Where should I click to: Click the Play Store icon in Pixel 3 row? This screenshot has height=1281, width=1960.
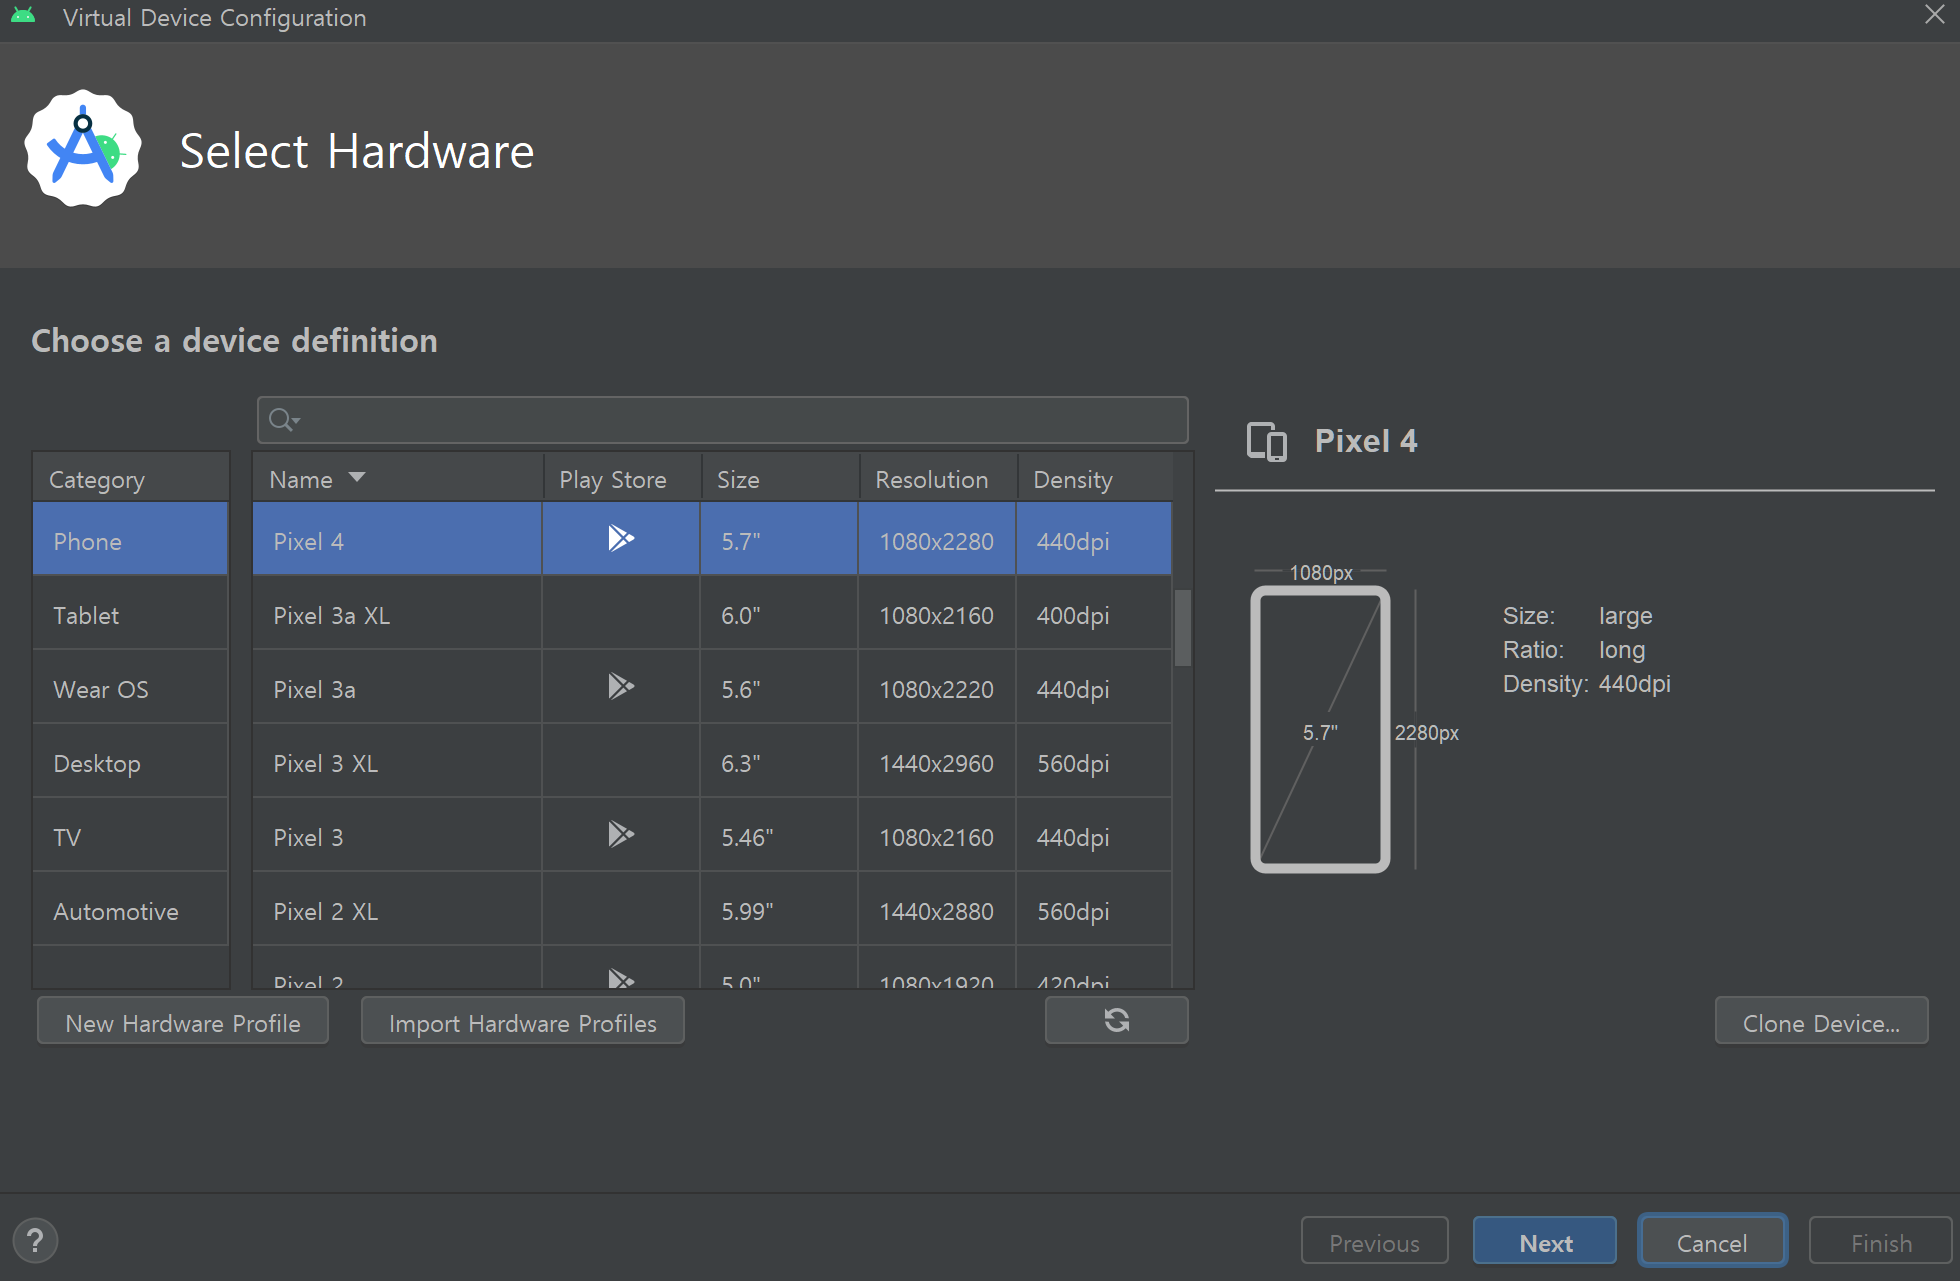tap(621, 835)
